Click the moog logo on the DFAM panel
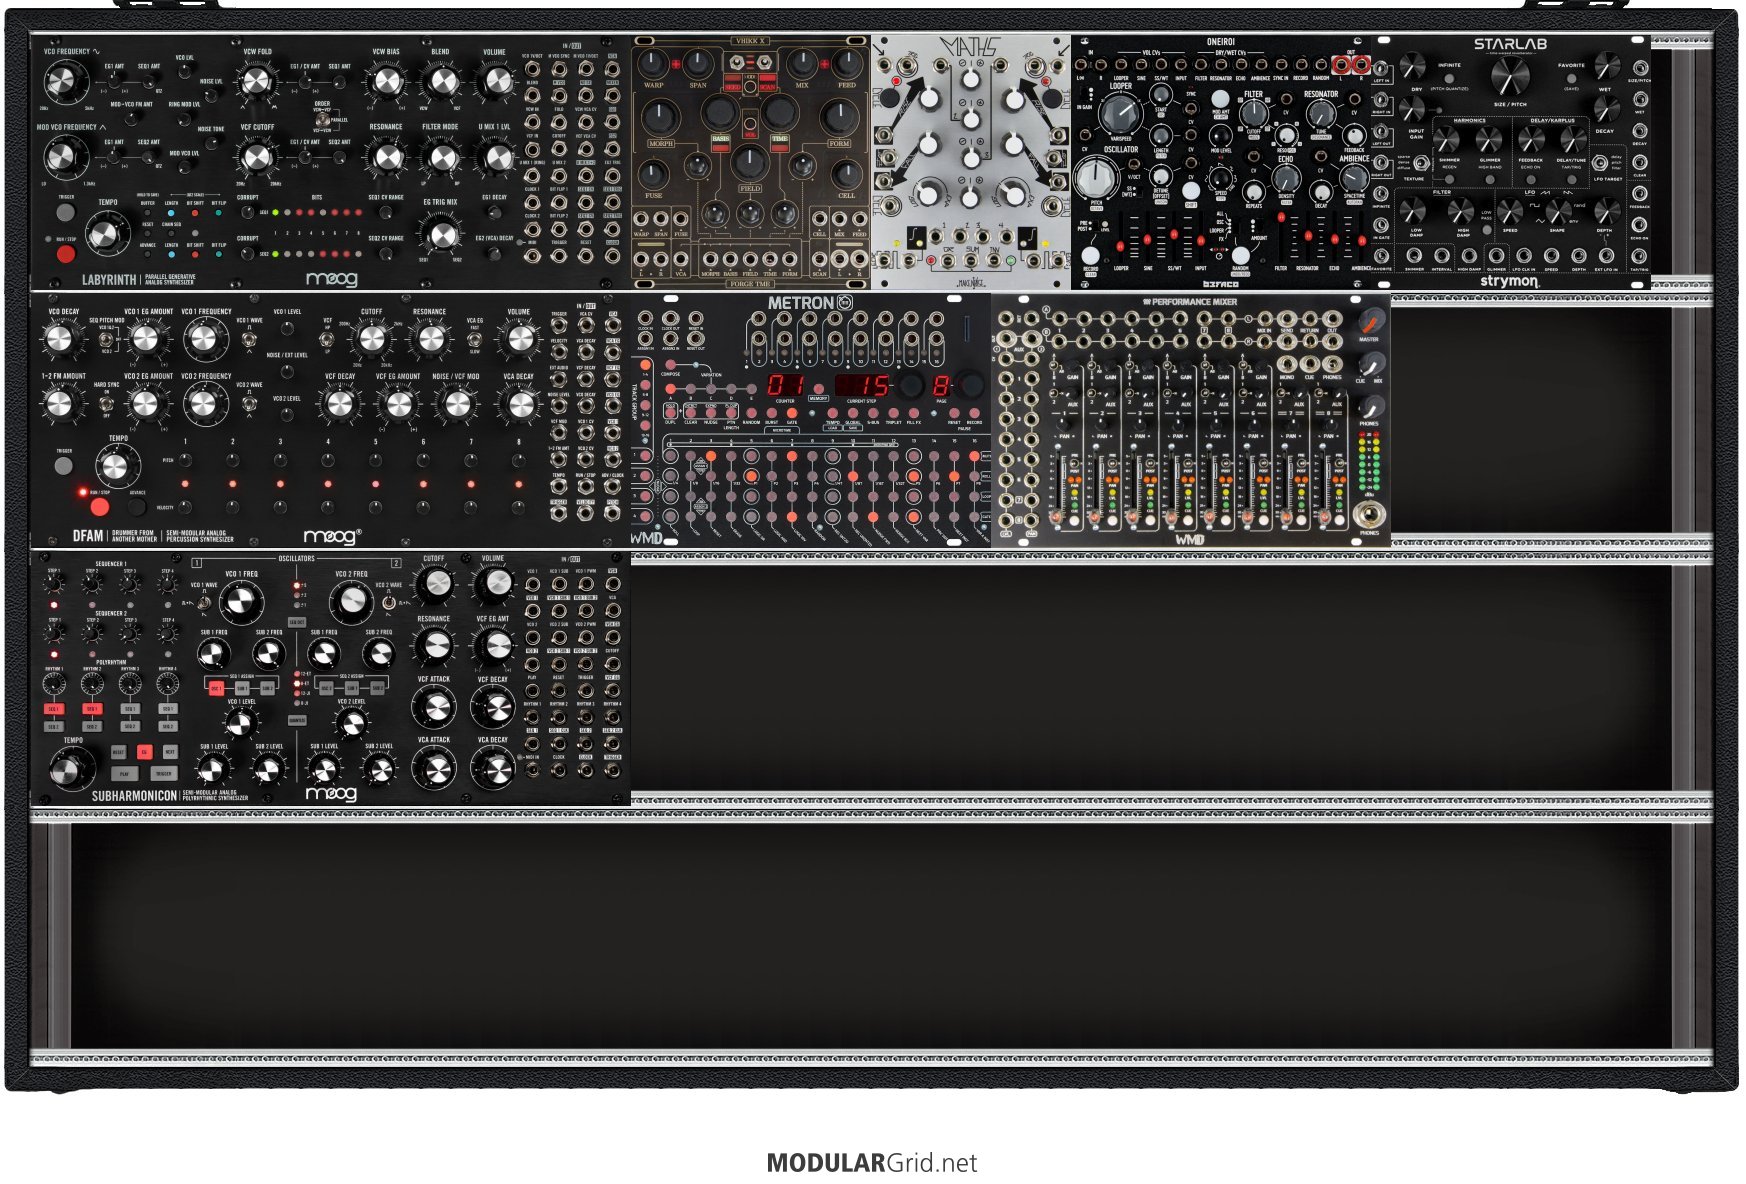 click(331, 537)
